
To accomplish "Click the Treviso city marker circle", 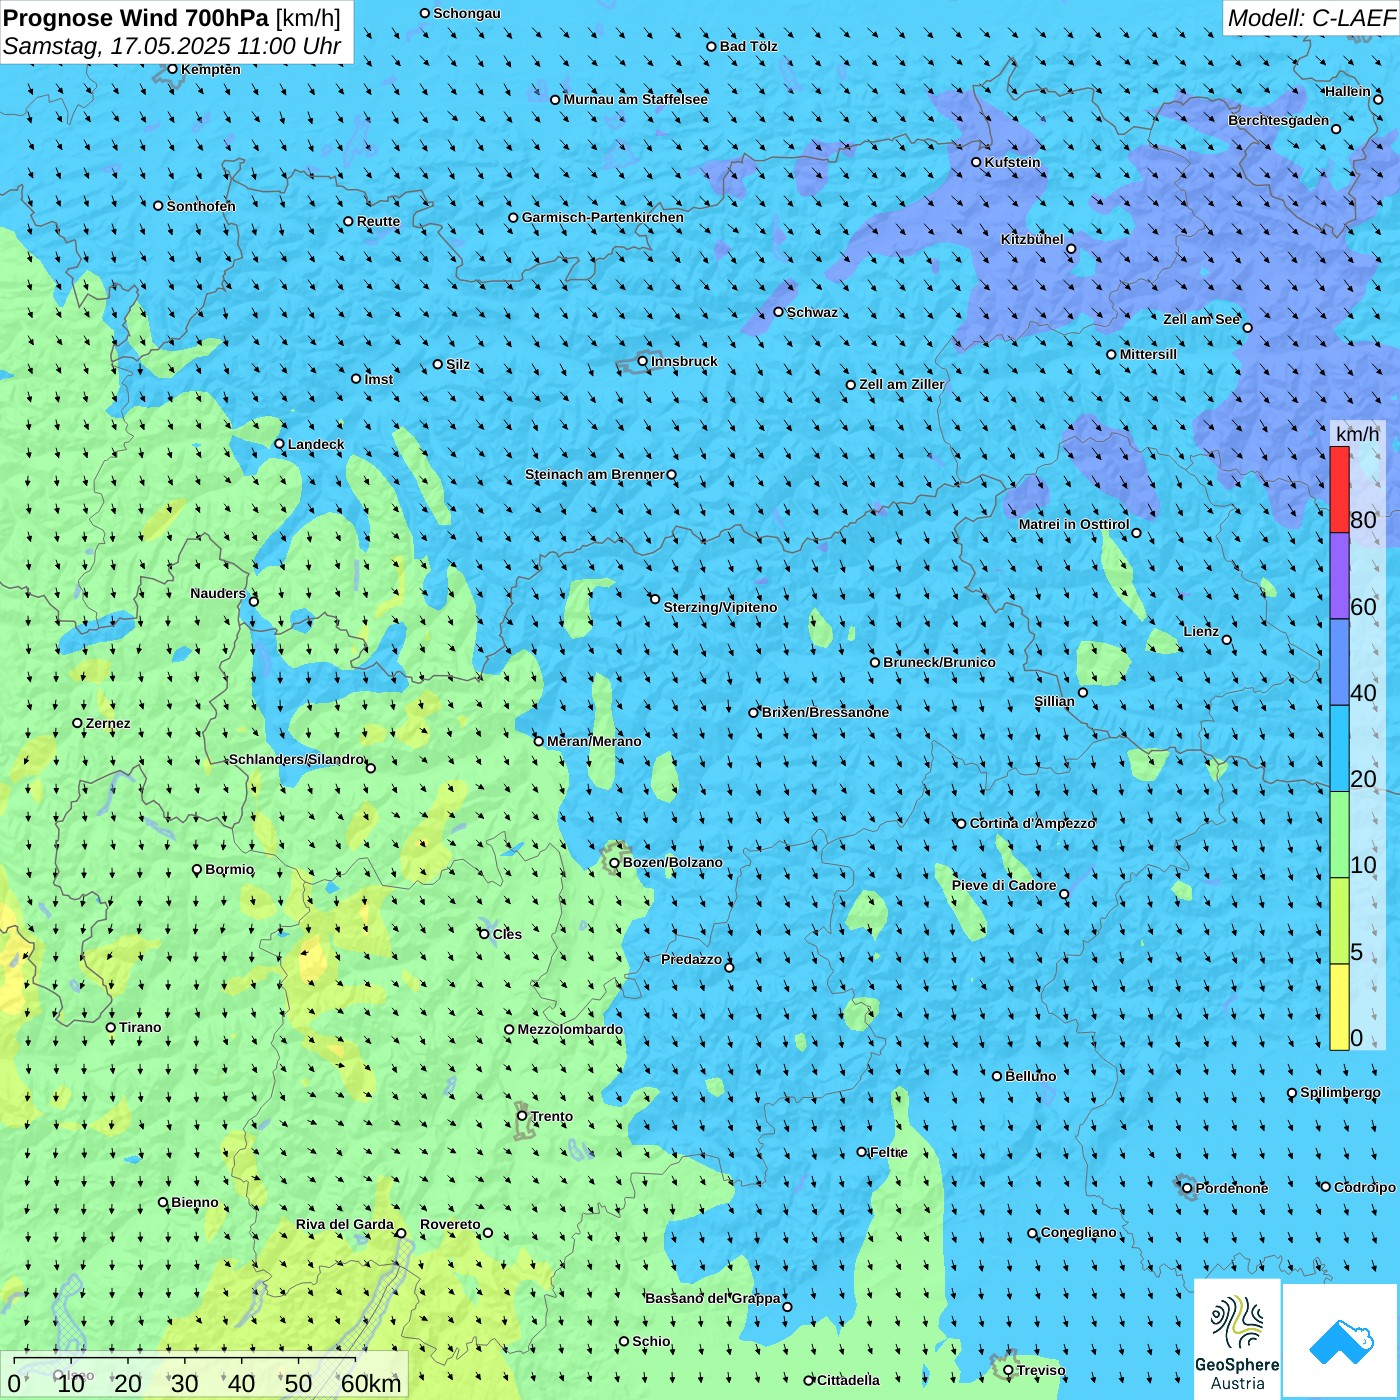I will (x=1008, y=1370).
